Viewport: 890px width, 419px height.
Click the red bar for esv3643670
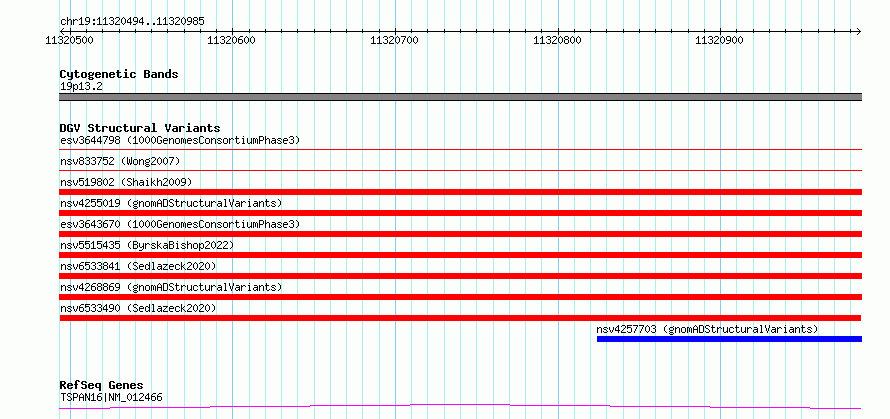[x=460, y=234]
